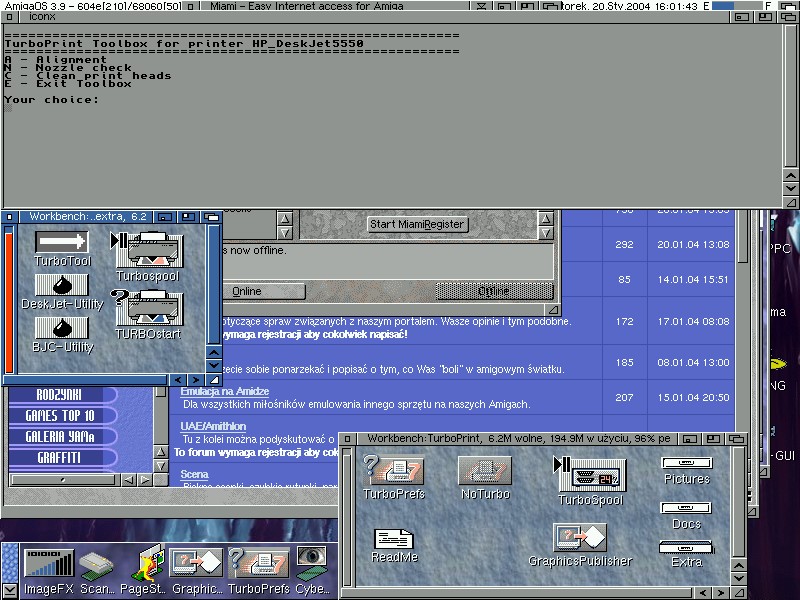
Task: Click the Workbench extra window title bar
Action: point(88,217)
